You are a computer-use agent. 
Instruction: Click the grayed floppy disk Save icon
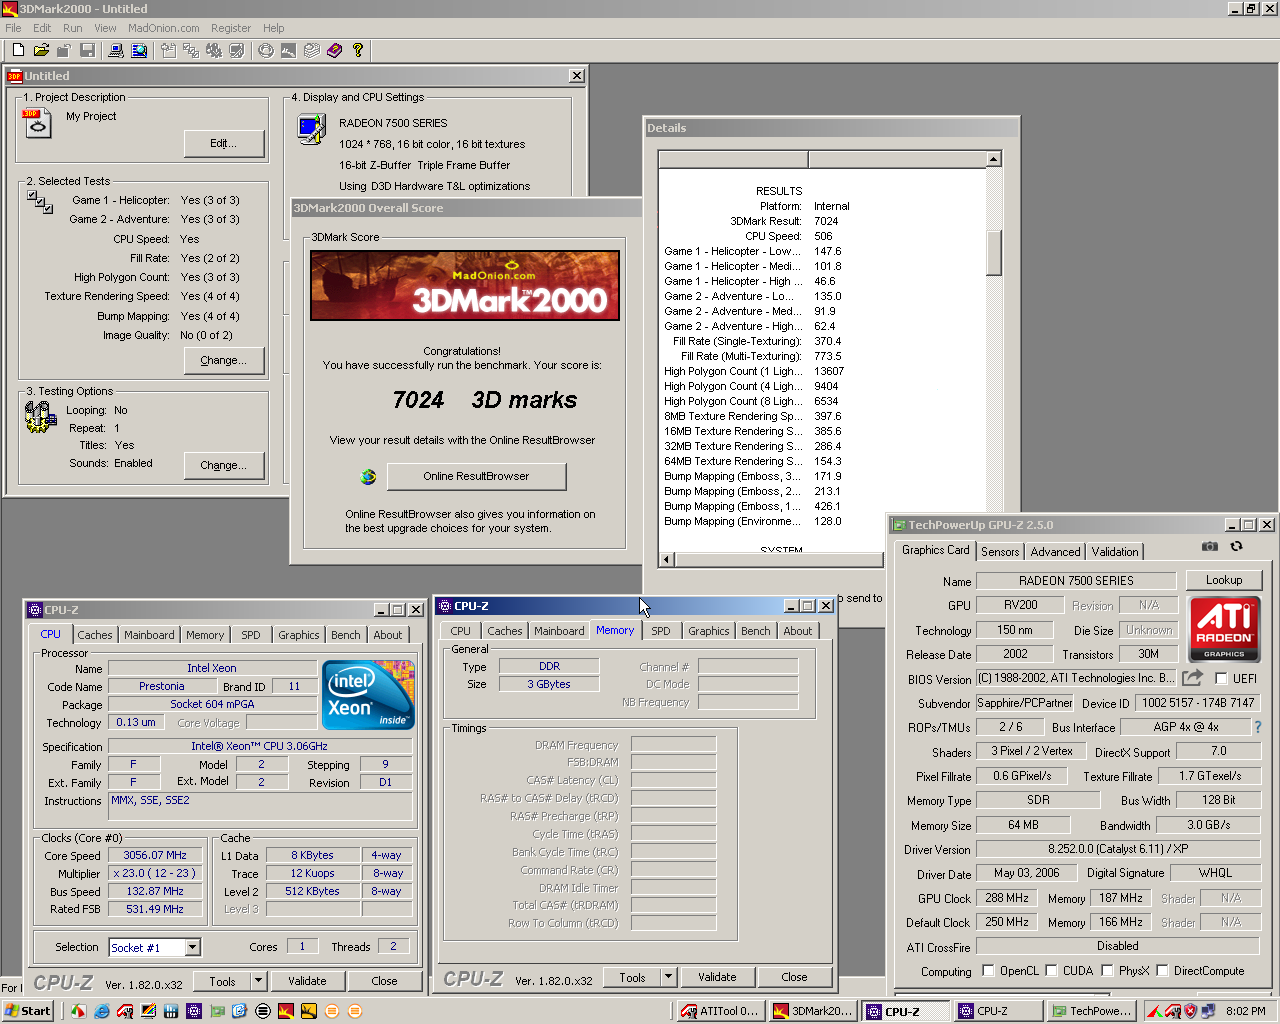point(87,50)
